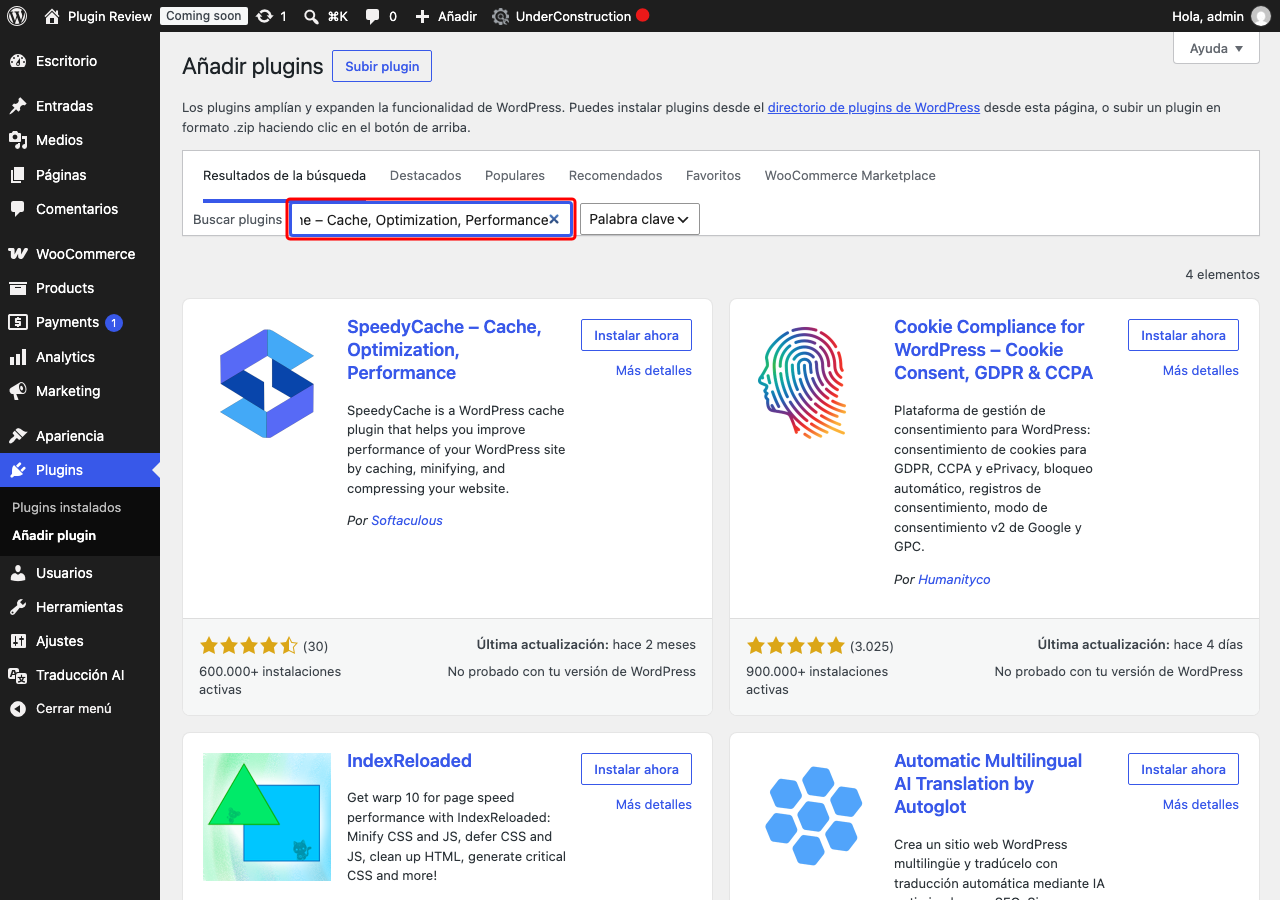Open Más detalles for SpeedyCache
This screenshot has height=900, width=1280.
tap(654, 370)
